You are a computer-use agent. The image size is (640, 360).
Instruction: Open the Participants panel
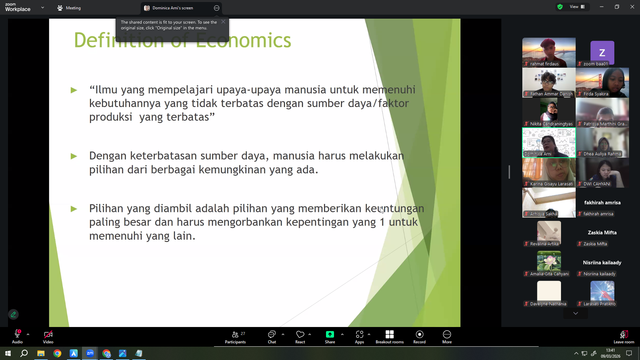(x=236, y=337)
